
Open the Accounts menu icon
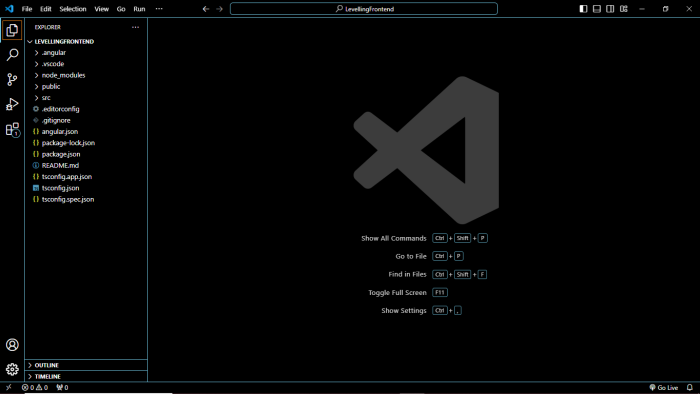click(x=12, y=345)
